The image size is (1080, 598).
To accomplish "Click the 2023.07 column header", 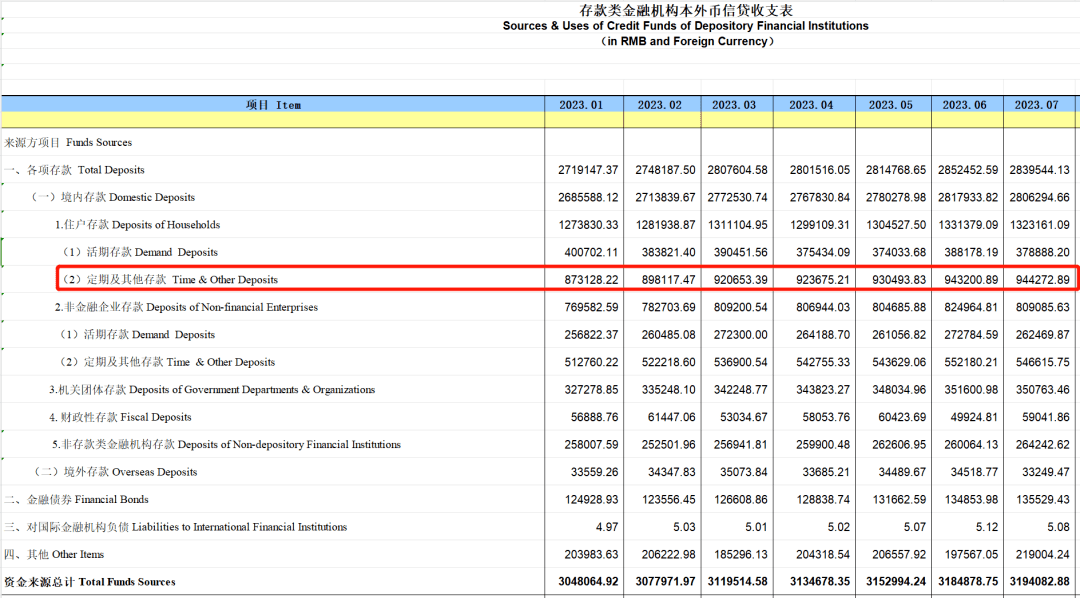I will (x=1042, y=104).
